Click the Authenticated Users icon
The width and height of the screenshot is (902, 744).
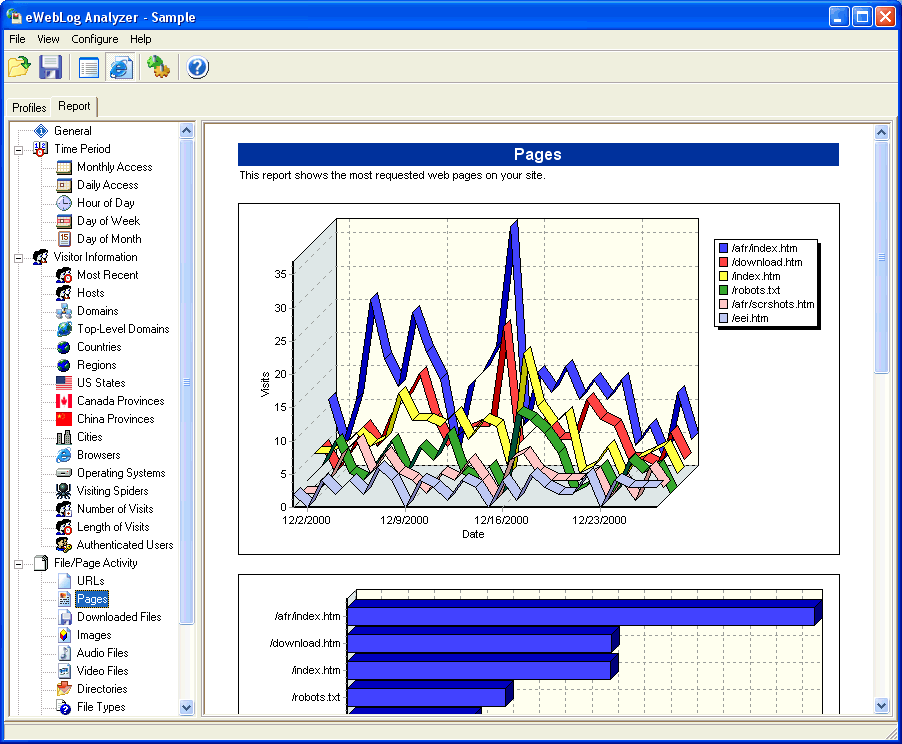point(64,545)
